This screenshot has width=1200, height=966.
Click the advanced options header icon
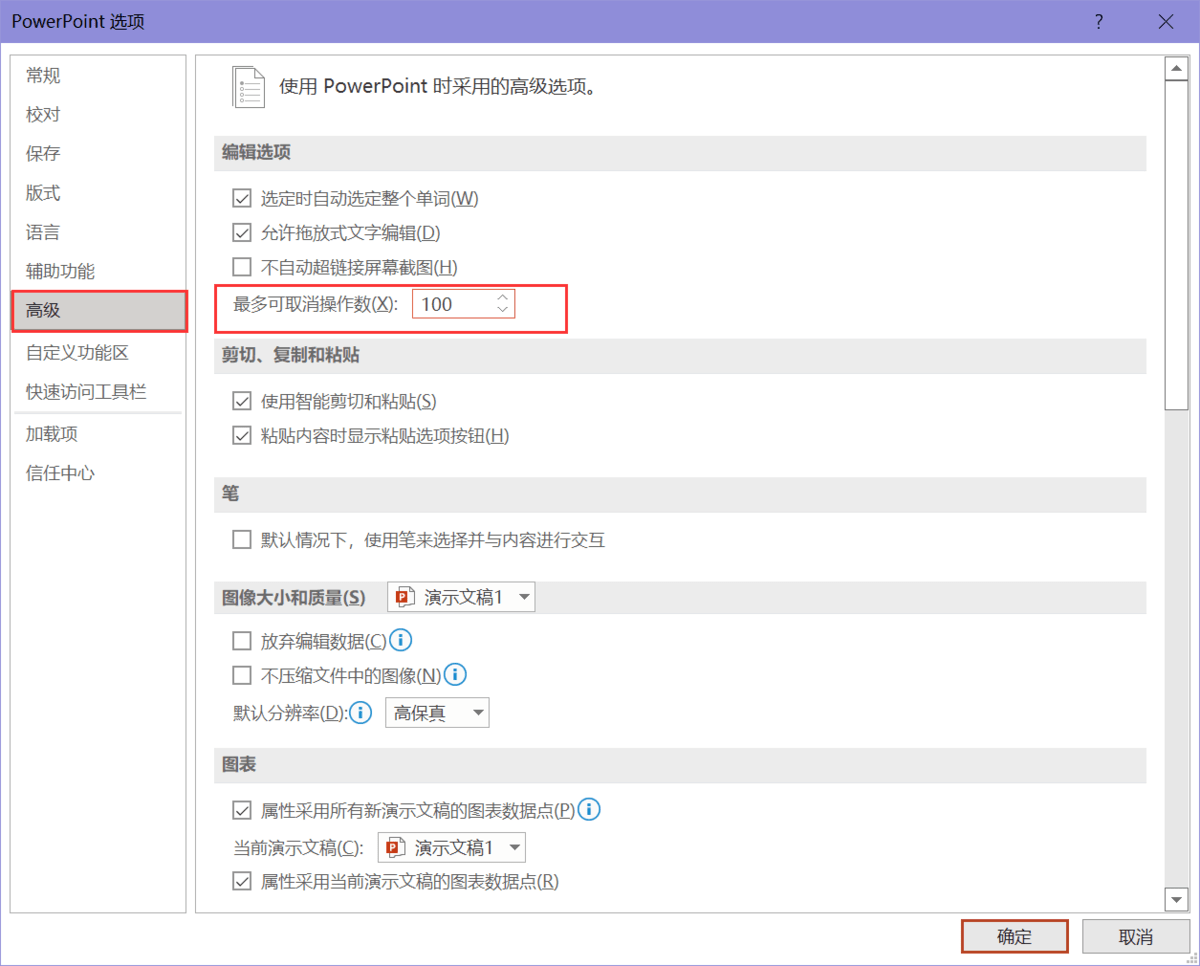249,87
